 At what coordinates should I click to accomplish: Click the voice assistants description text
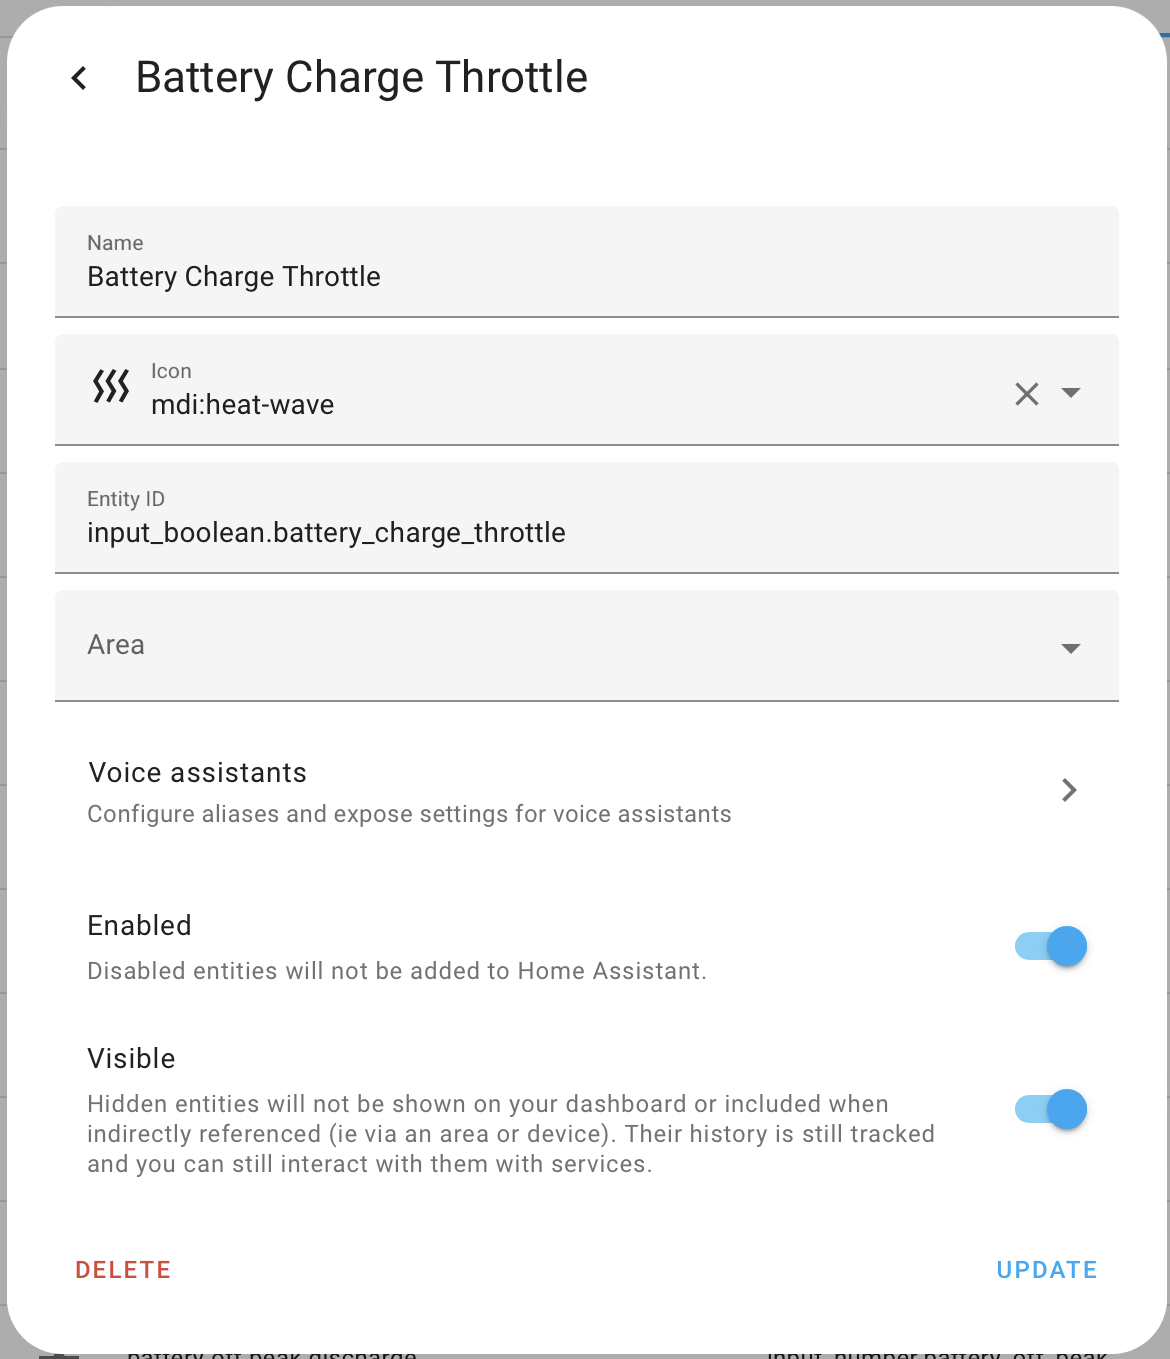click(x=409, y=814)
